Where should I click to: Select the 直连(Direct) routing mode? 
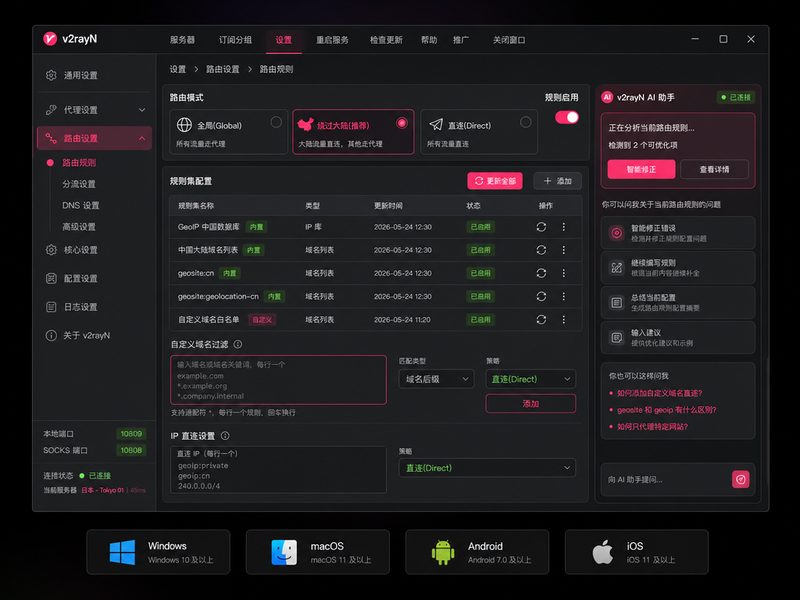point(479,132)
